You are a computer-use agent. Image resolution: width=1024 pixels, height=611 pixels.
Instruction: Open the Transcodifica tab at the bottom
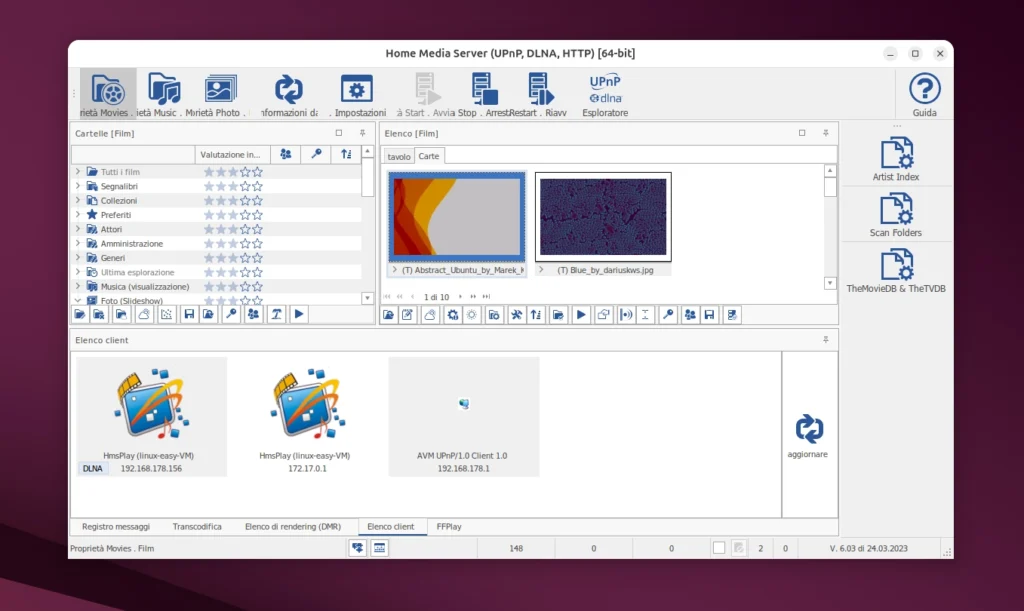point(198,526)
